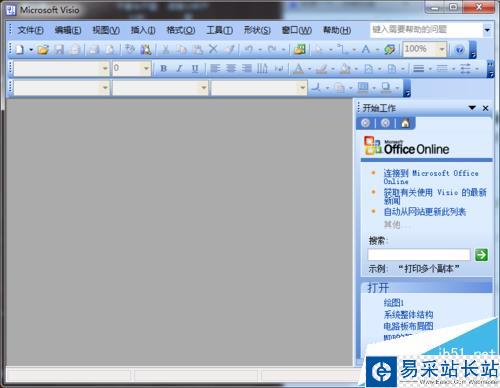Align text left
The image size is (500, 388).
[x=215, y=69]
